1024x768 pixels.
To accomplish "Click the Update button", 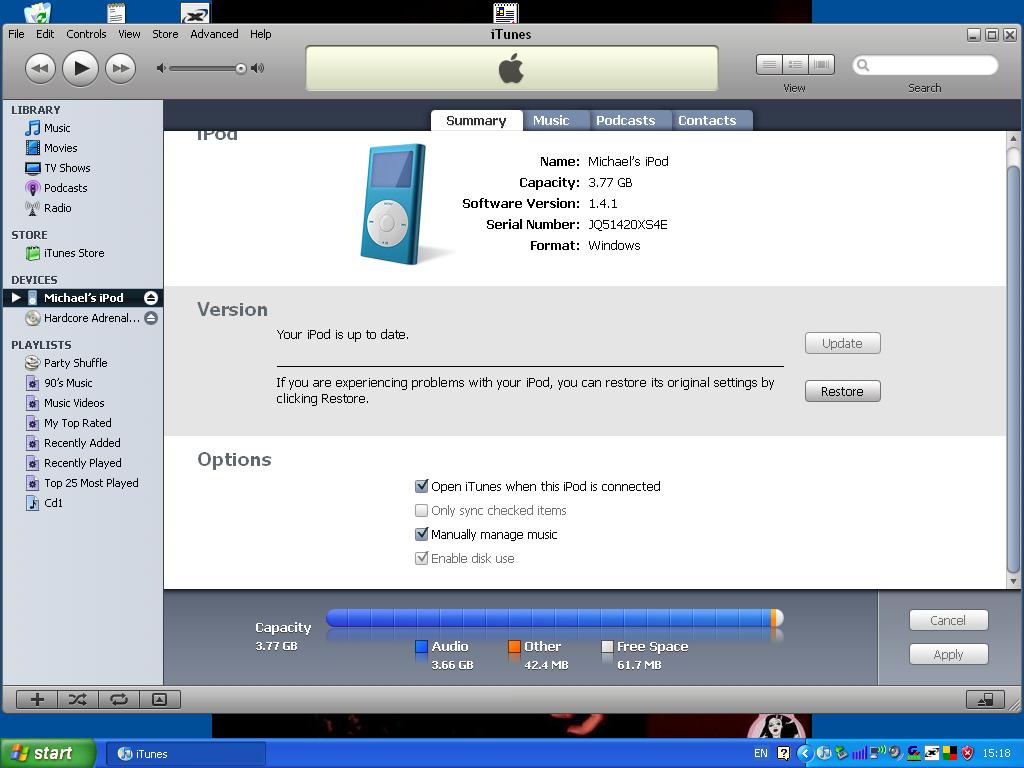I will pos(842,344).
